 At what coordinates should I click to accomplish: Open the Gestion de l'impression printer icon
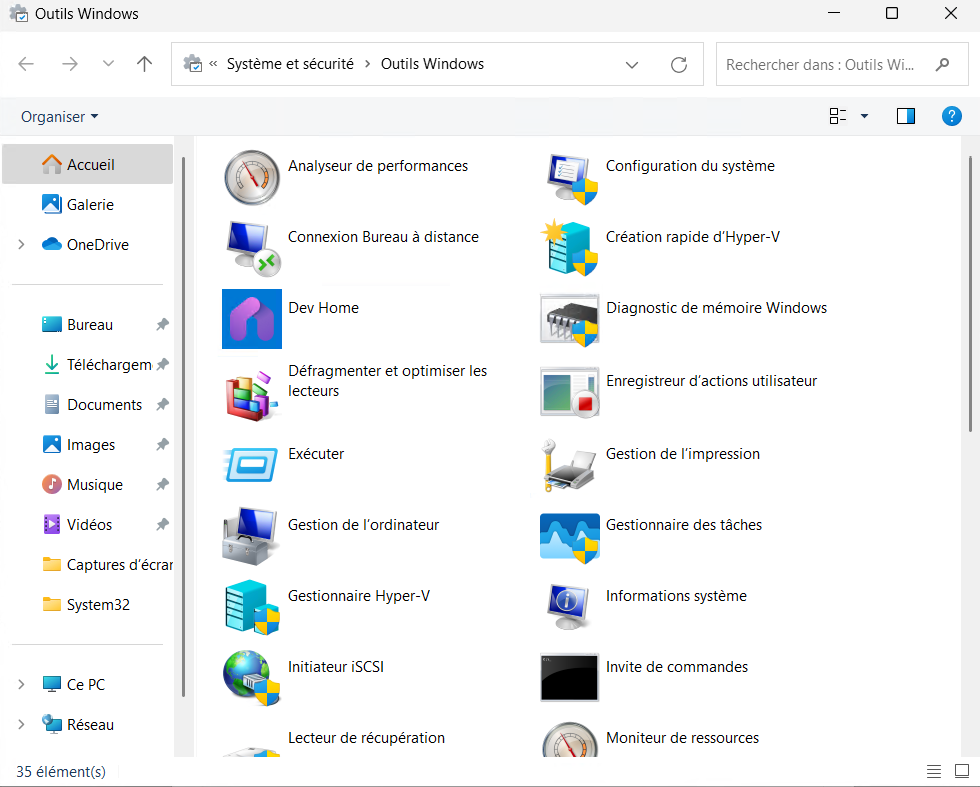569,465
